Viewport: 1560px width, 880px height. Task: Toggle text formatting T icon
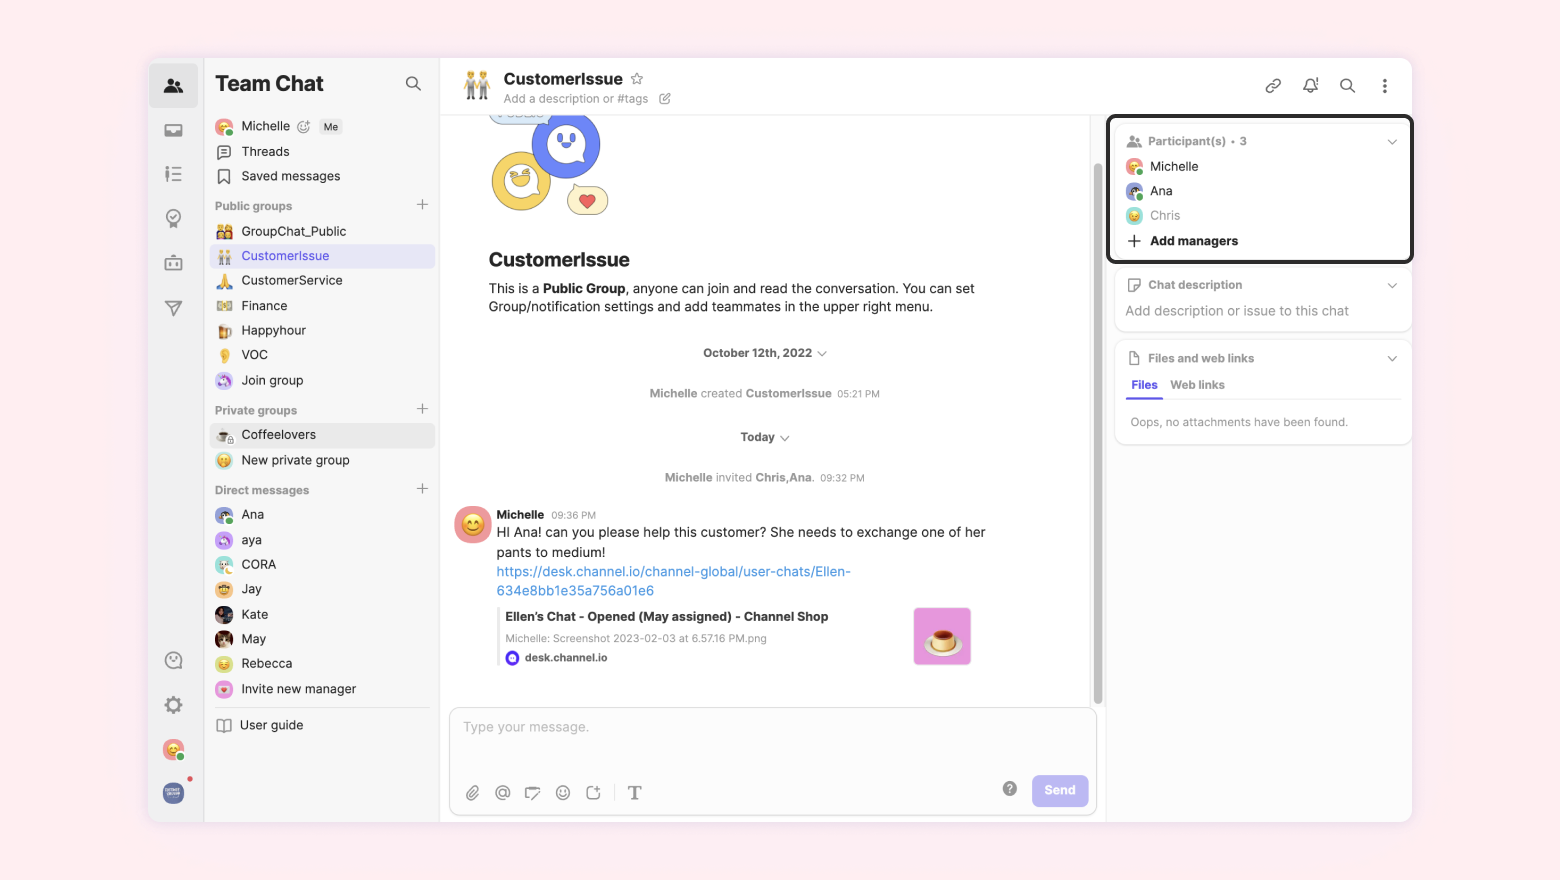634,793
